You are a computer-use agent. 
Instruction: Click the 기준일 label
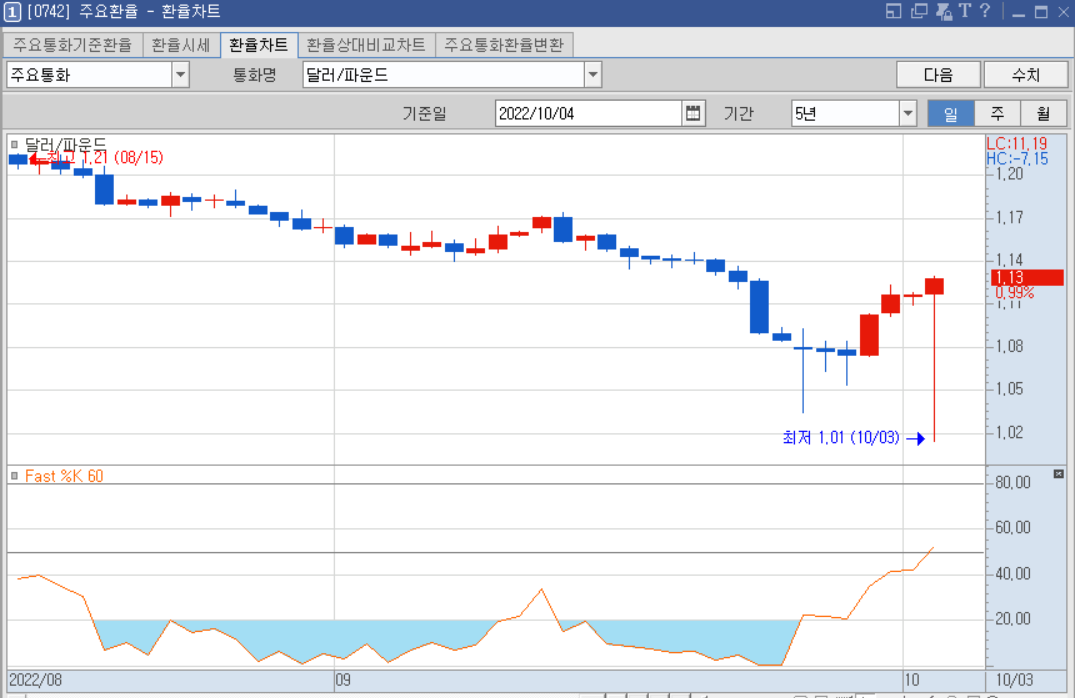pyautogui.click(x=424, y=113)
